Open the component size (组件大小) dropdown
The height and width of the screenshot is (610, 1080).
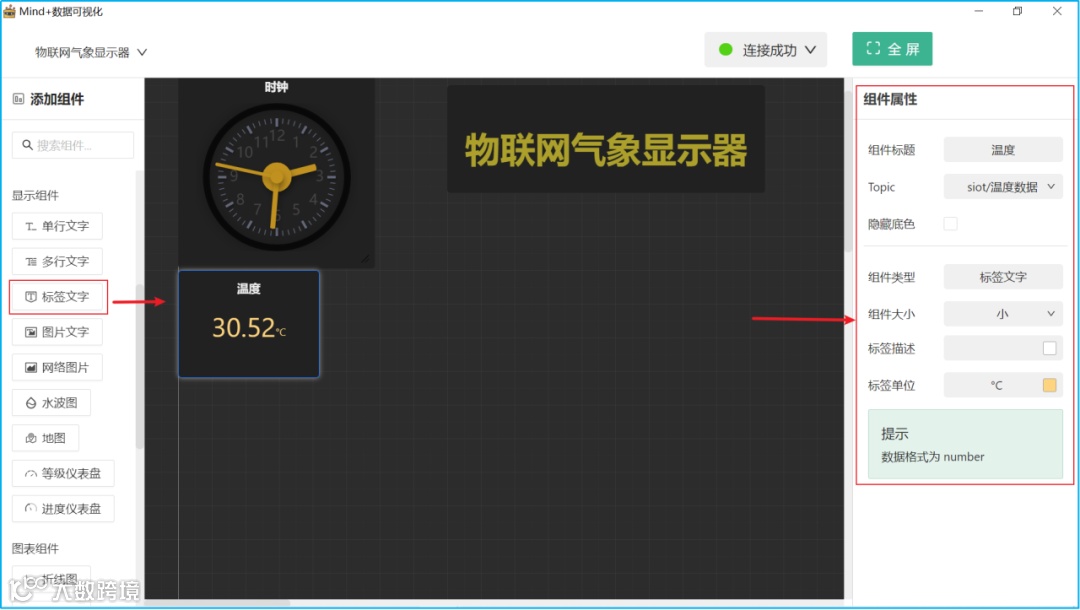1003,314
